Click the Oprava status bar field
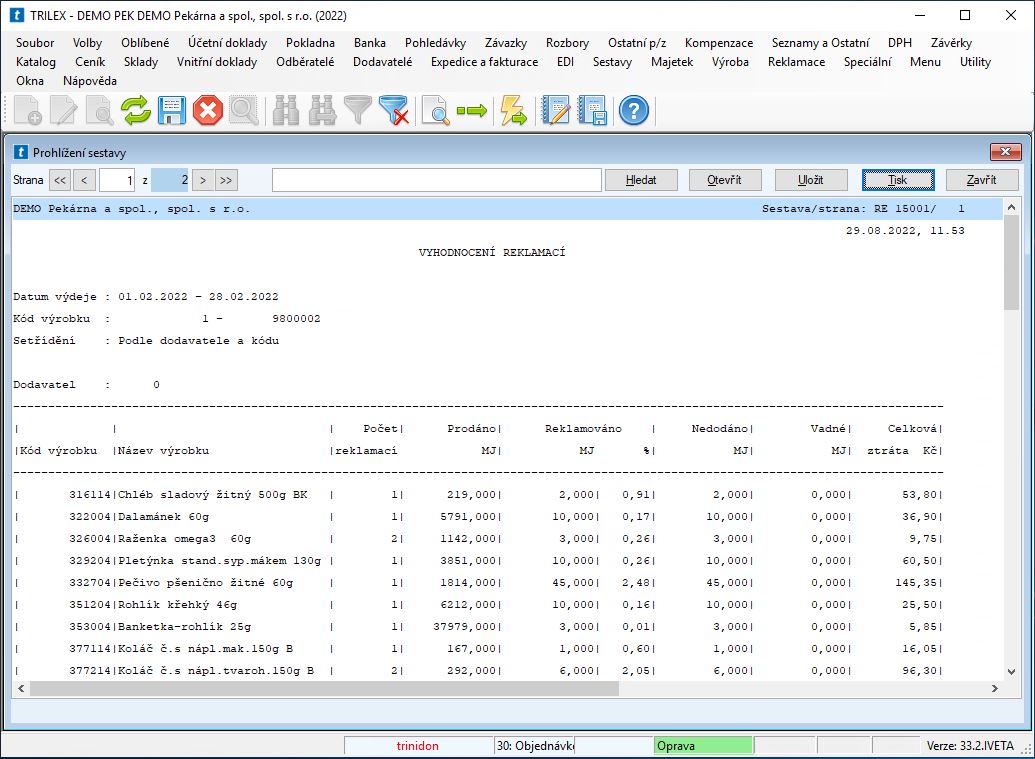This screenshot has height=759, width=1035. pos(703,746)
